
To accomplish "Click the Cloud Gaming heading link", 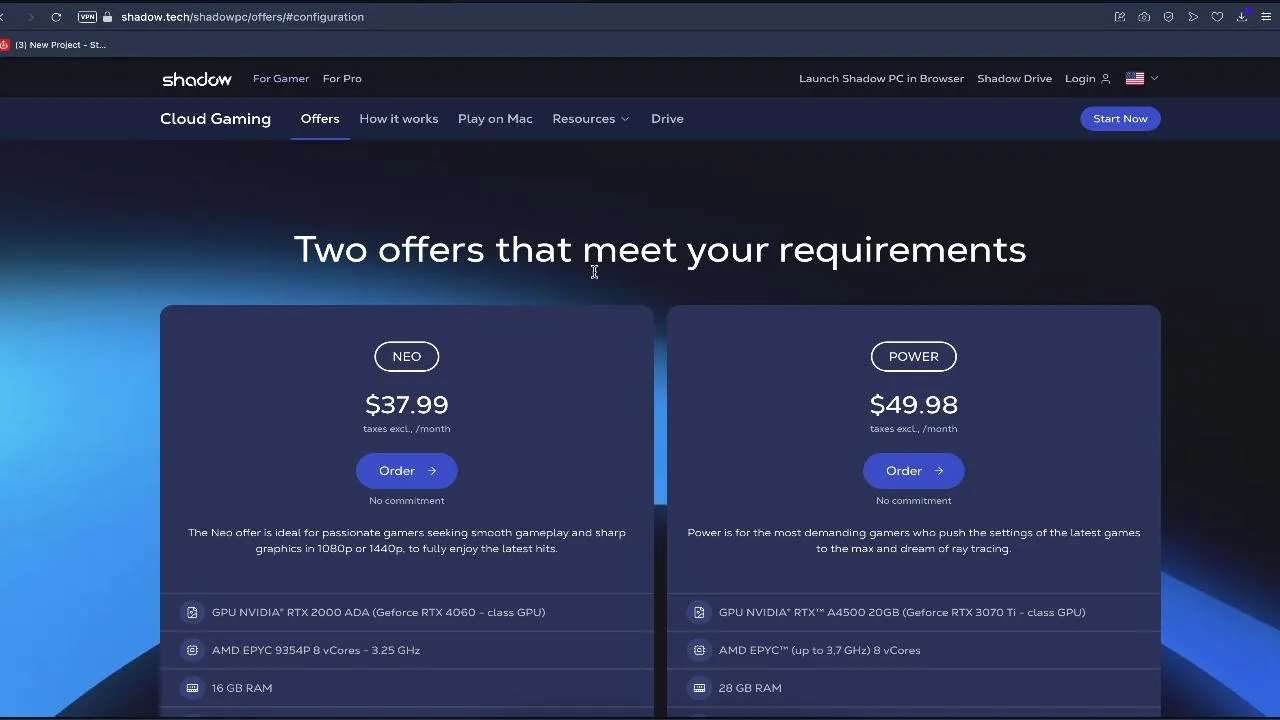I will [215, 119].
